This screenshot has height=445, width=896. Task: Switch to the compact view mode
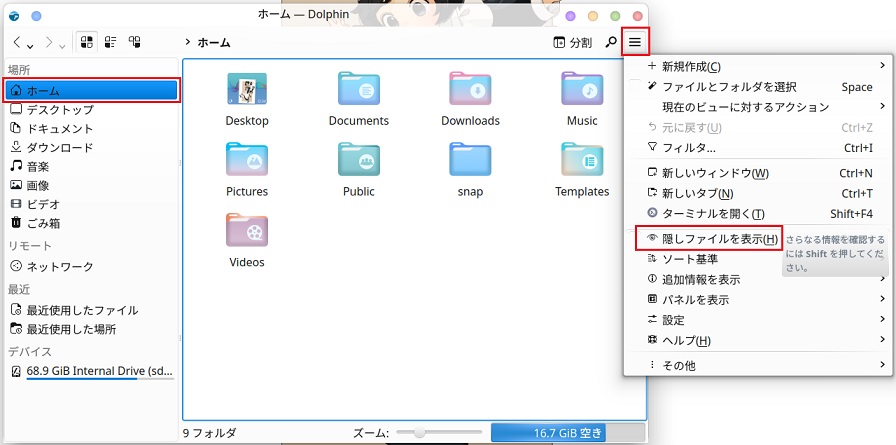click(111, 43)
